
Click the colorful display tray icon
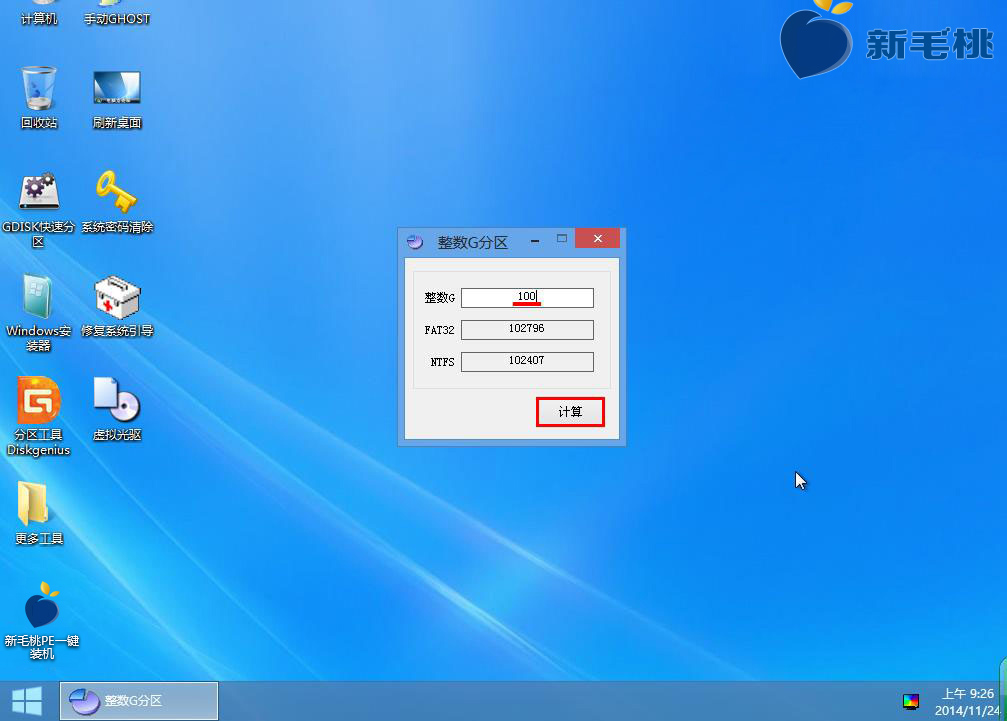(x=911, y=702)
